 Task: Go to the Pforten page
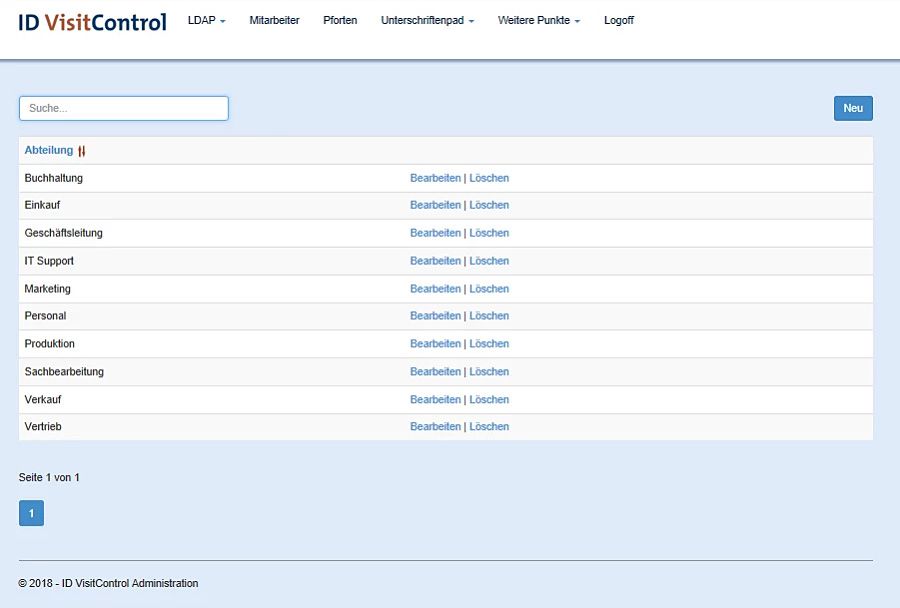340,20
